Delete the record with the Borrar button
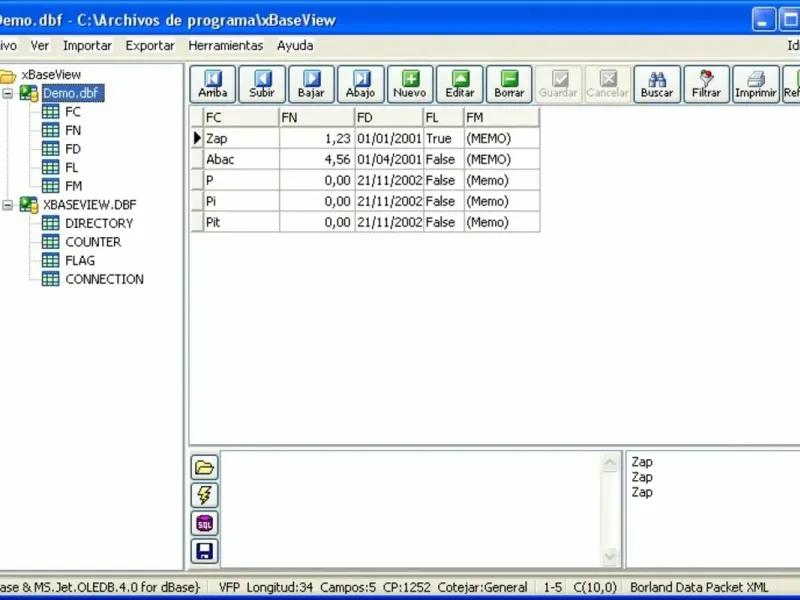Screen dimensions: 800x600 coord(509,84)
